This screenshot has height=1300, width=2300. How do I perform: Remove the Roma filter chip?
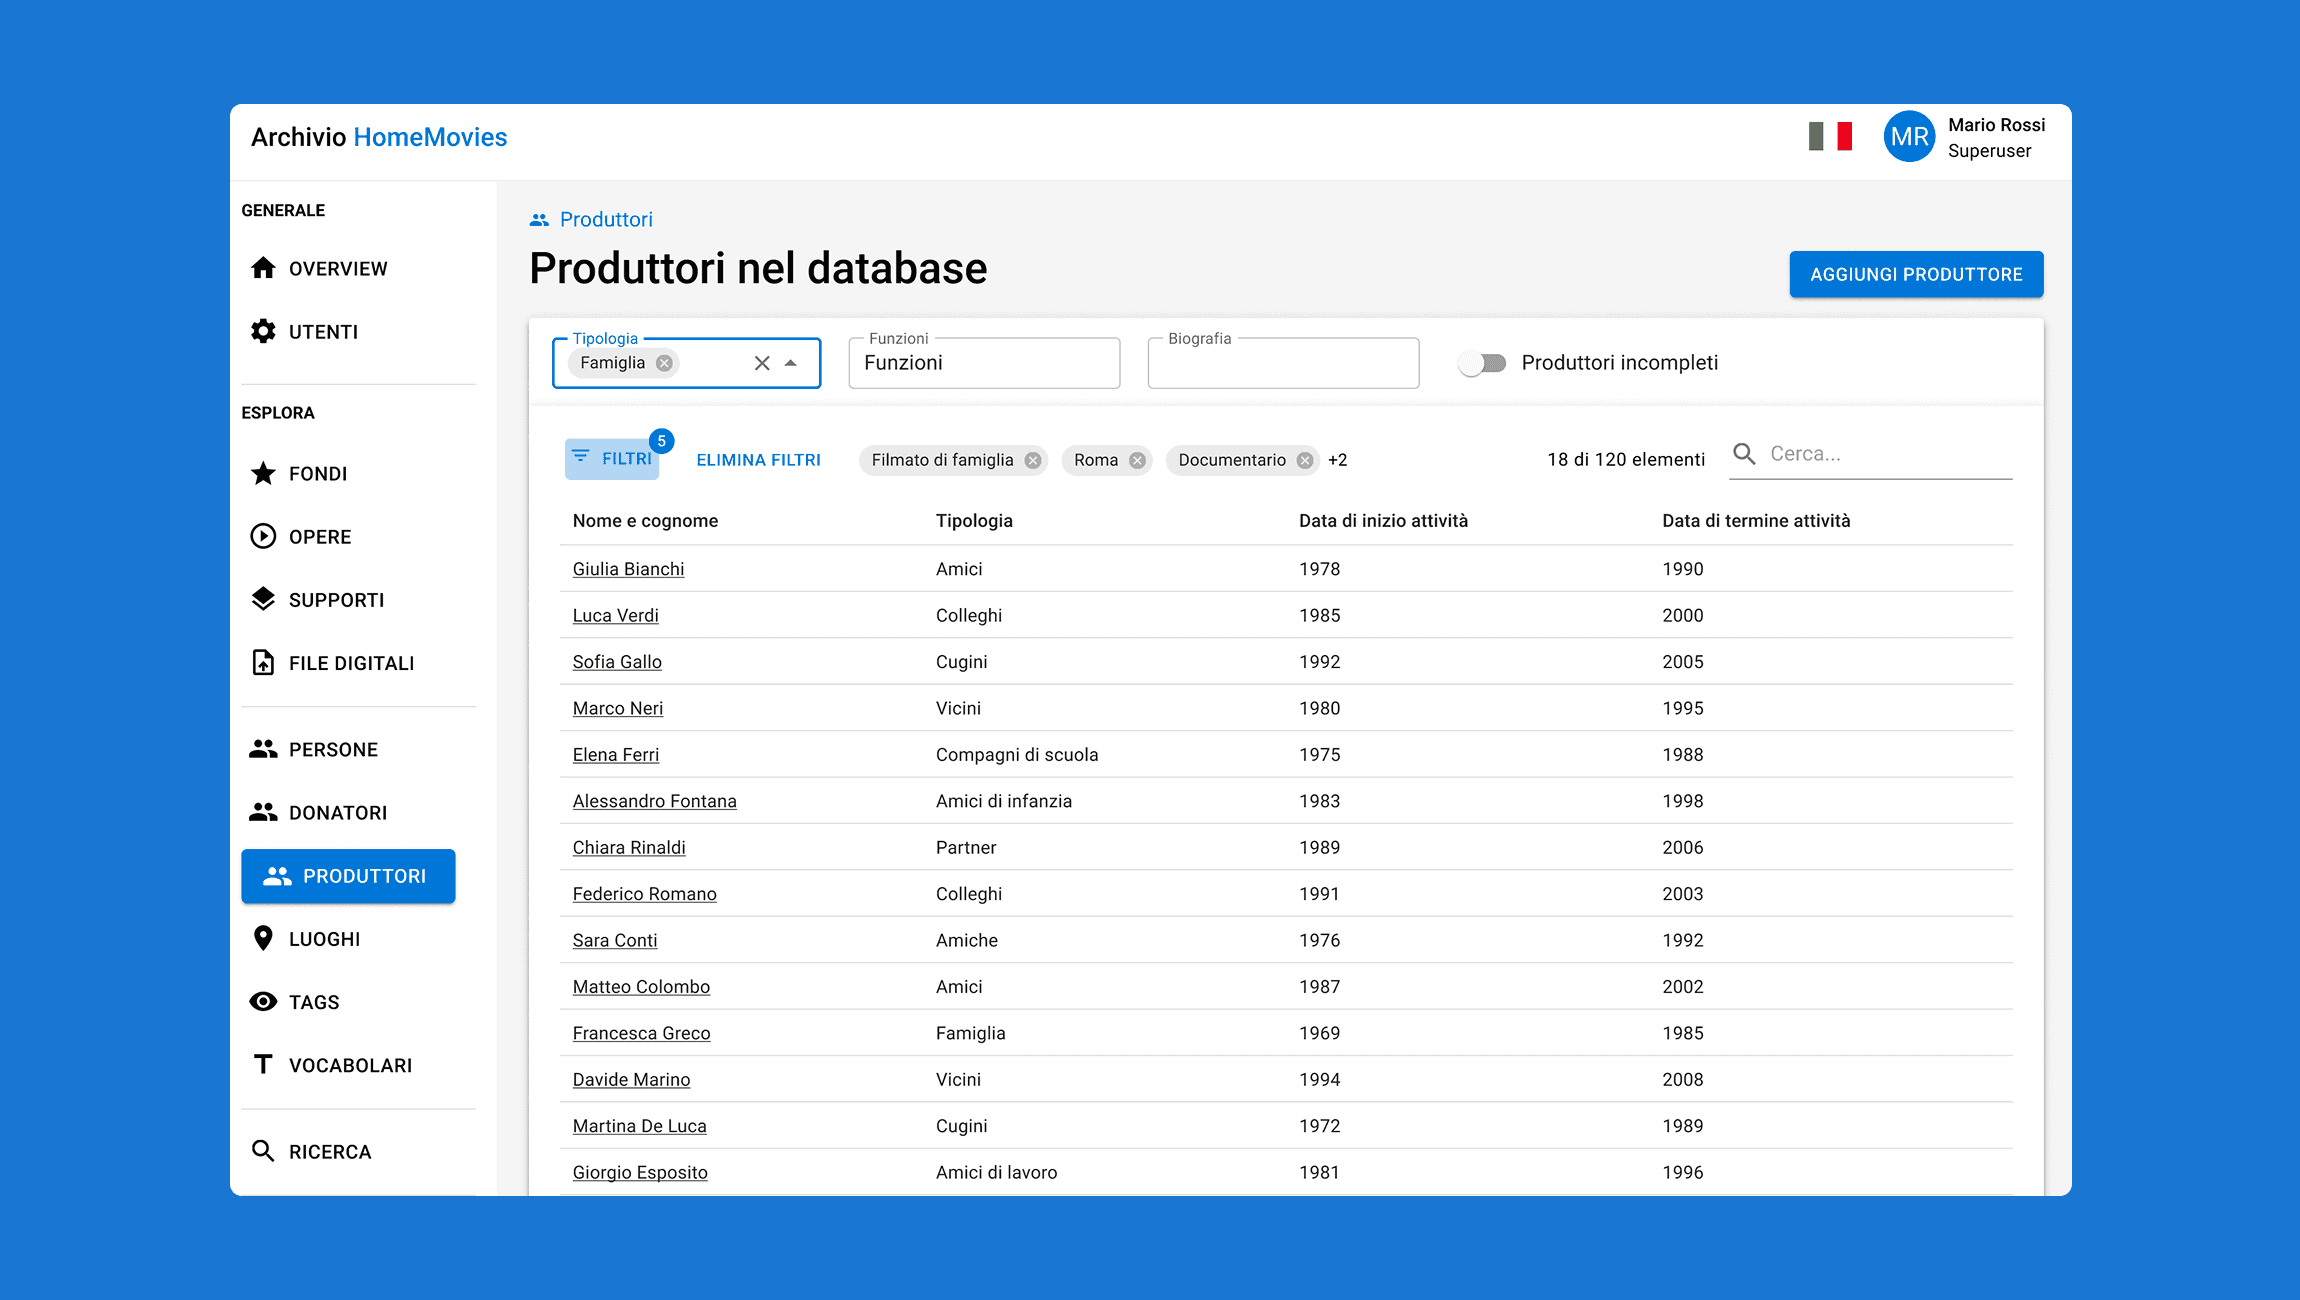[x=1137, y=460]
